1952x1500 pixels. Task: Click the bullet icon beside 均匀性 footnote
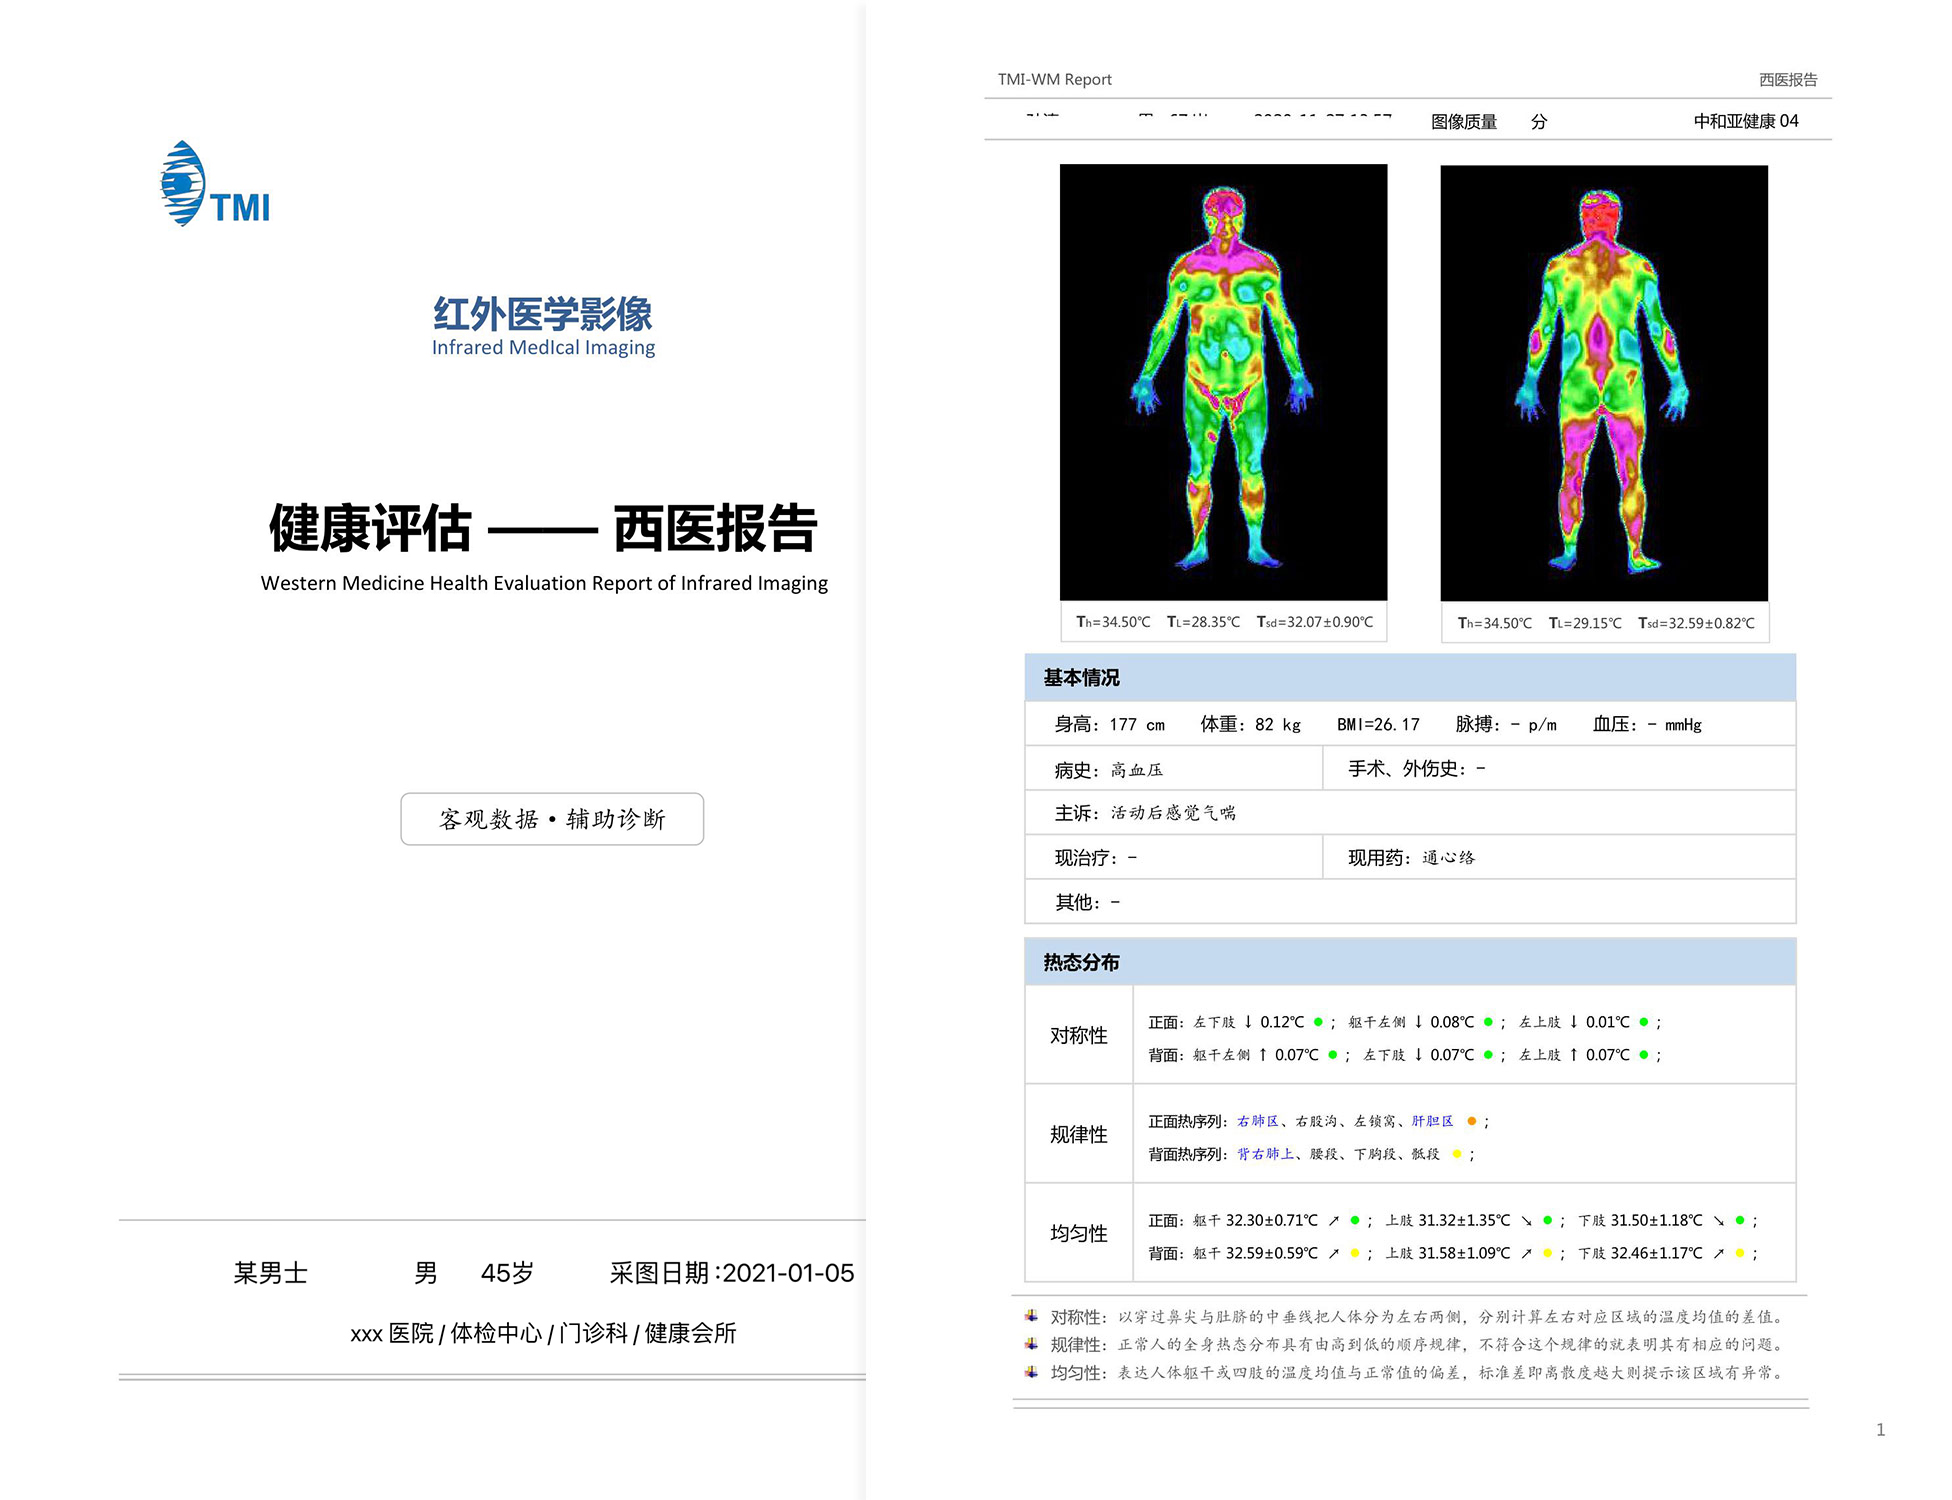[x=1031, y=1372]
